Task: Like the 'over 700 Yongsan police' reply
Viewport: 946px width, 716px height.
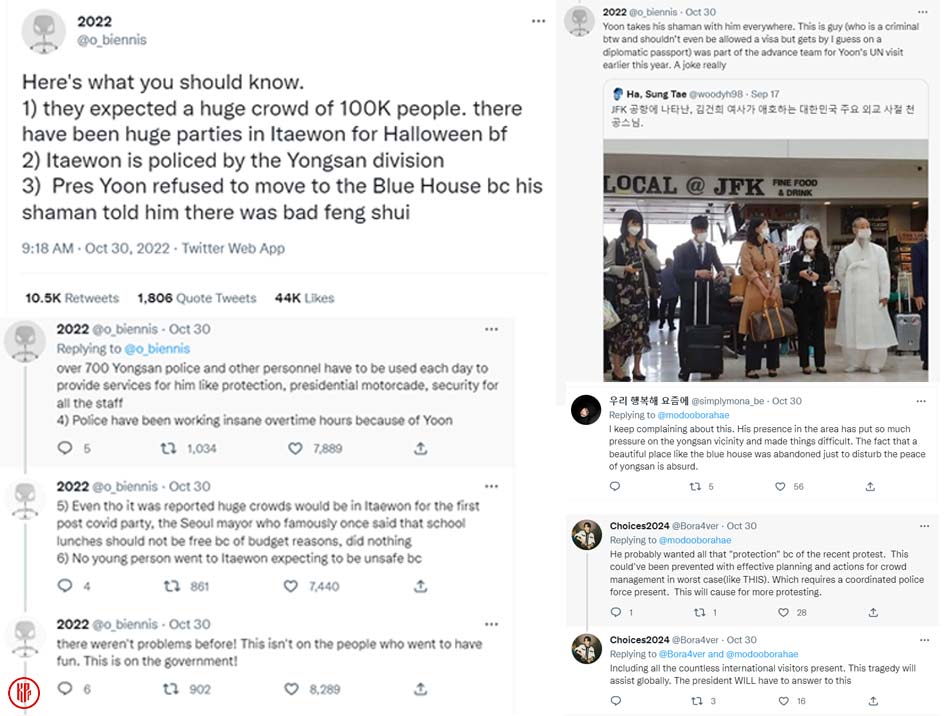Action: (x=296, y=449)
